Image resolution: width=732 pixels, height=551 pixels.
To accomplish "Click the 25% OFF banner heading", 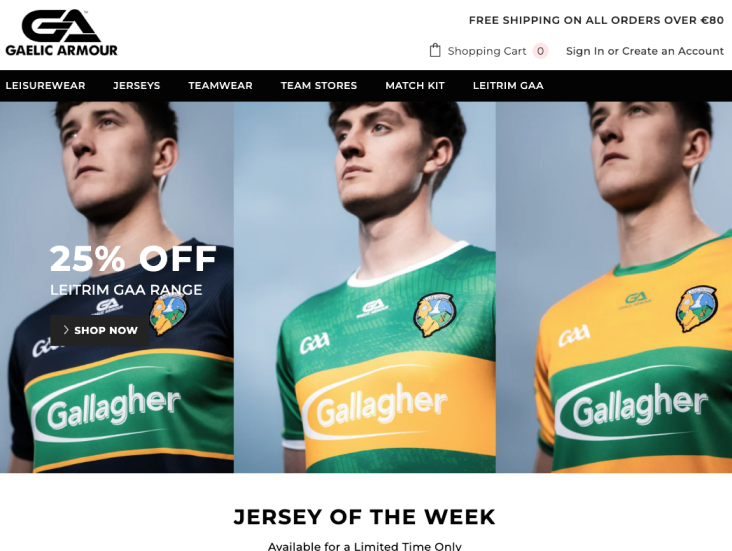I will point(133,258).
